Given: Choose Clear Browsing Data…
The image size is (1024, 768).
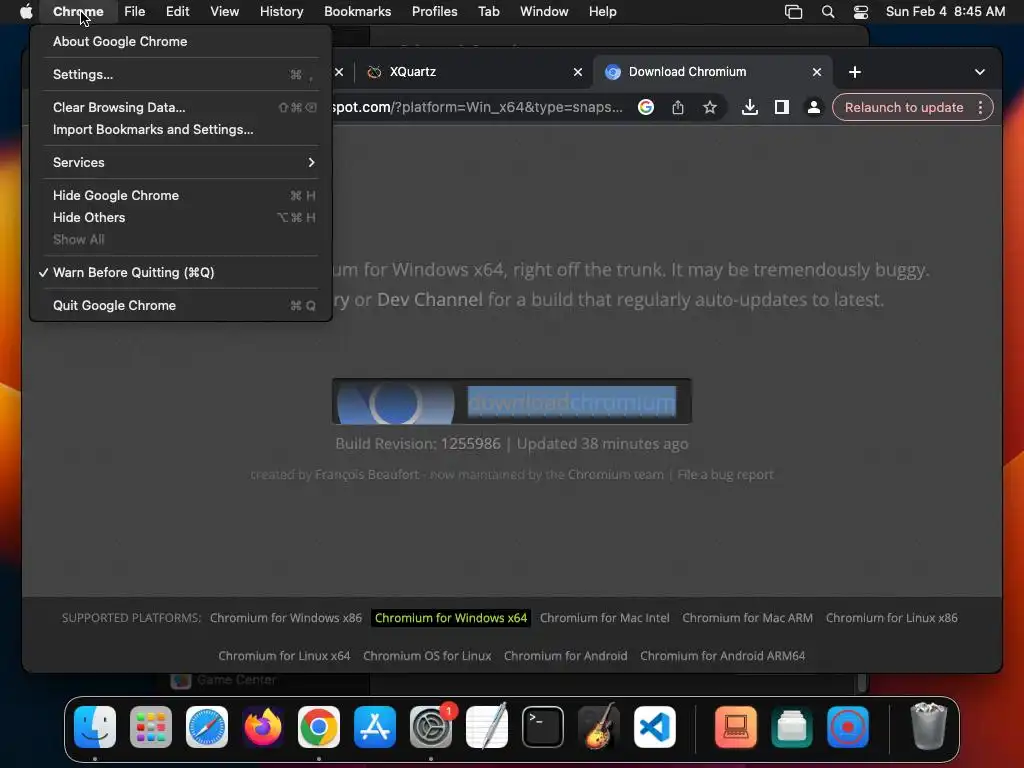Looking at the screenshot, I should 180,107.
